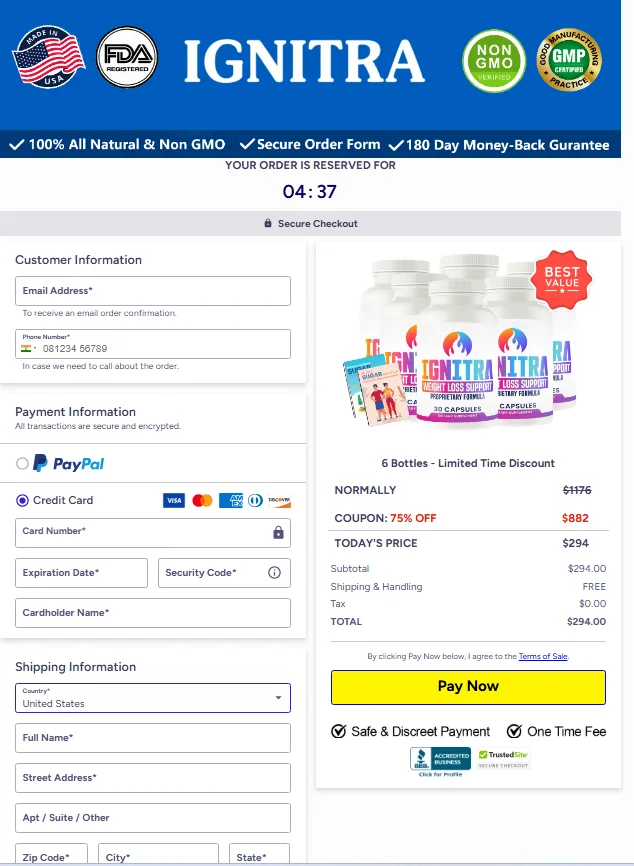Image resolution: width=634 pixels, height=866 pixels.
Task: Click the Made in USA flag badge
Action: [x=49, y=57]
